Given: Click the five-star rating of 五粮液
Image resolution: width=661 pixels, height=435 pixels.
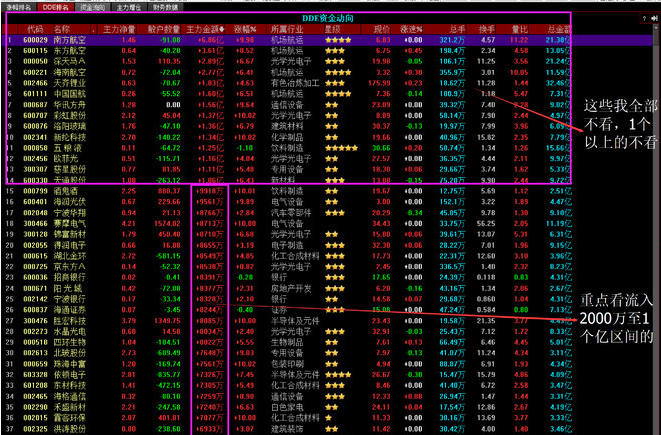Looking at the screenshot, I should pyautogui.click(x=341, y=148).
